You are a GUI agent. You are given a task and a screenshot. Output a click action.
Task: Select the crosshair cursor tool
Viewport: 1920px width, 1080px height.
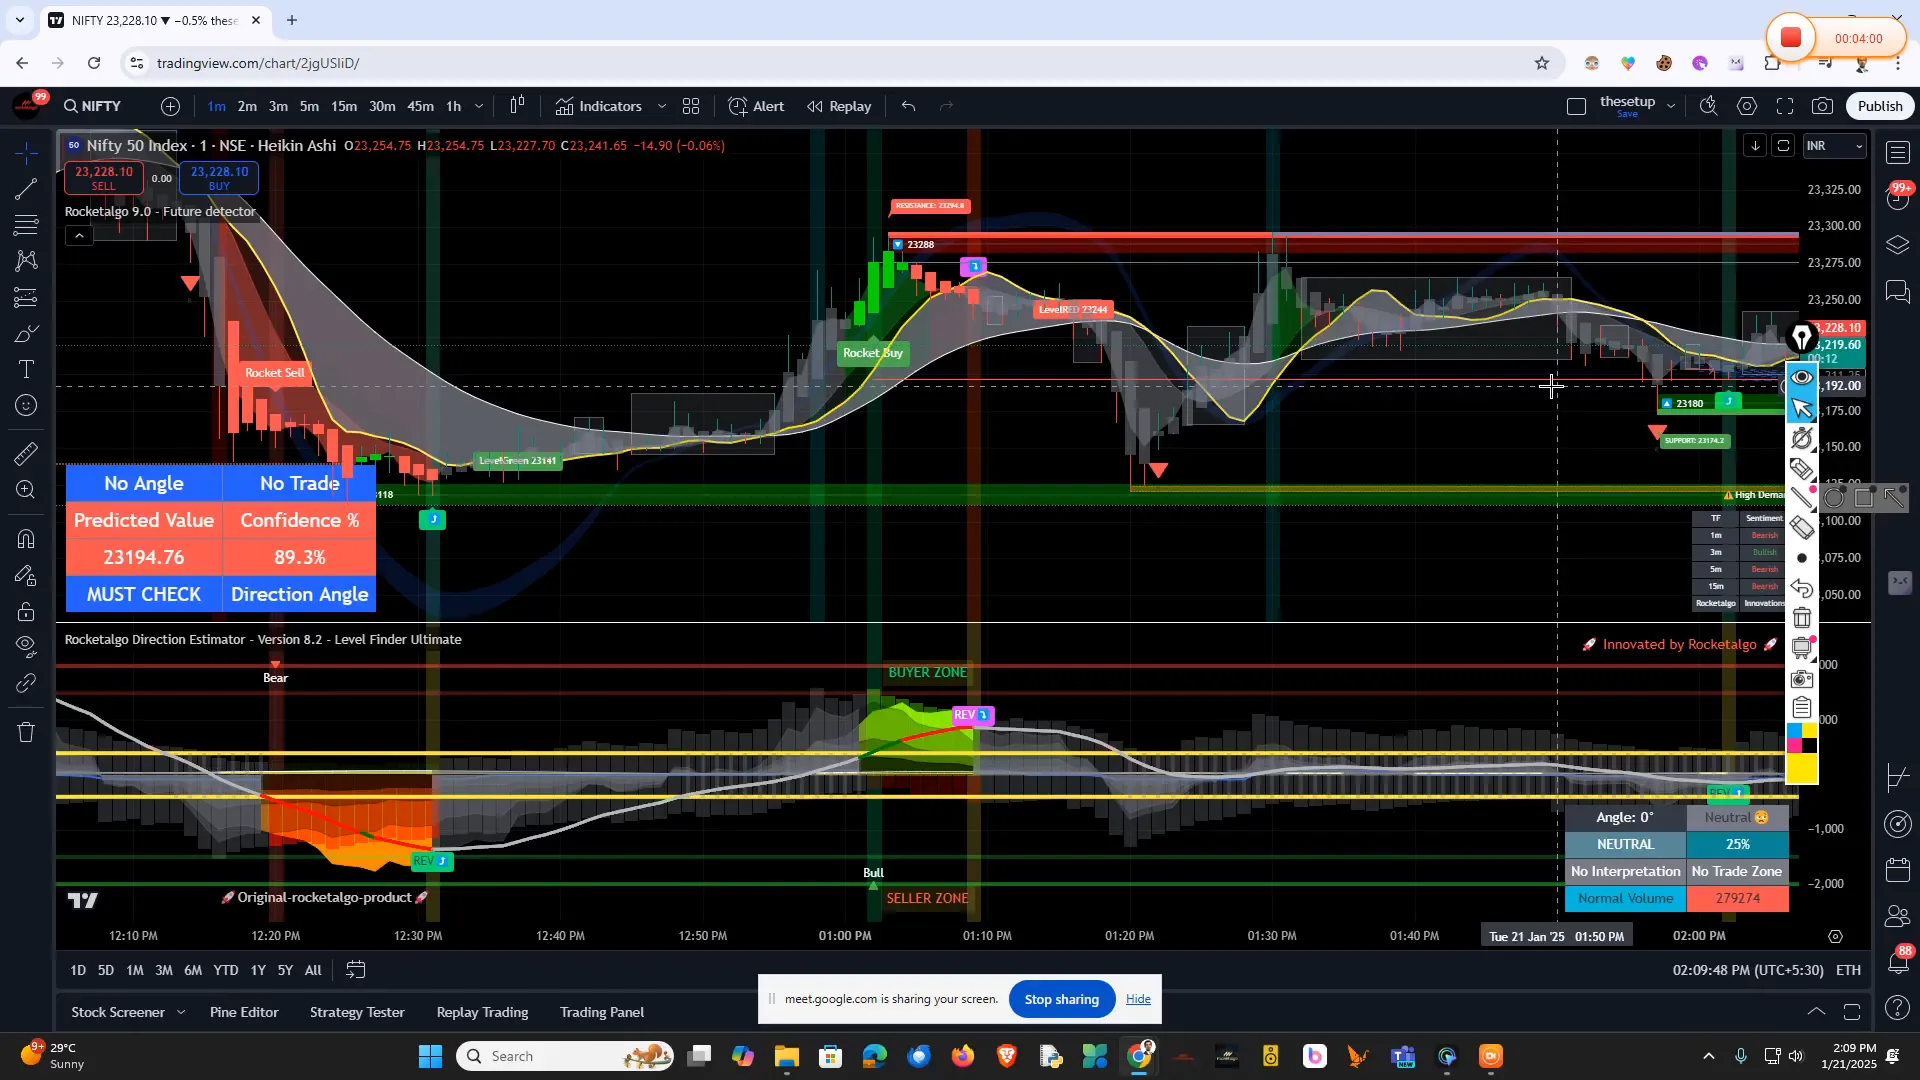[x=27, y=152]
